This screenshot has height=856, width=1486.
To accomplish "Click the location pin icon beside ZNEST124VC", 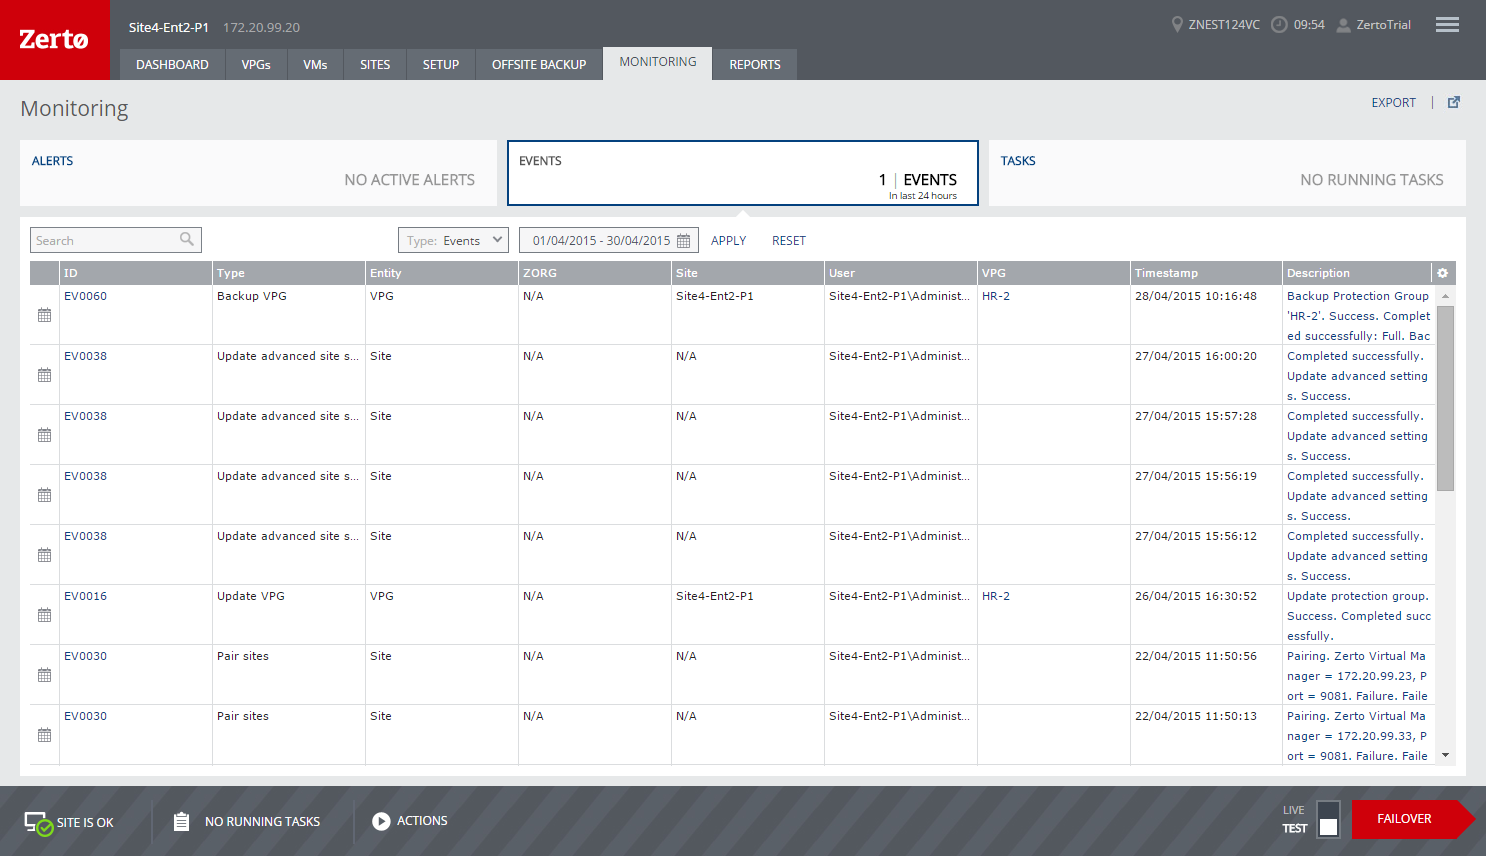I will pyautogui.click(x=1177, y=24).
